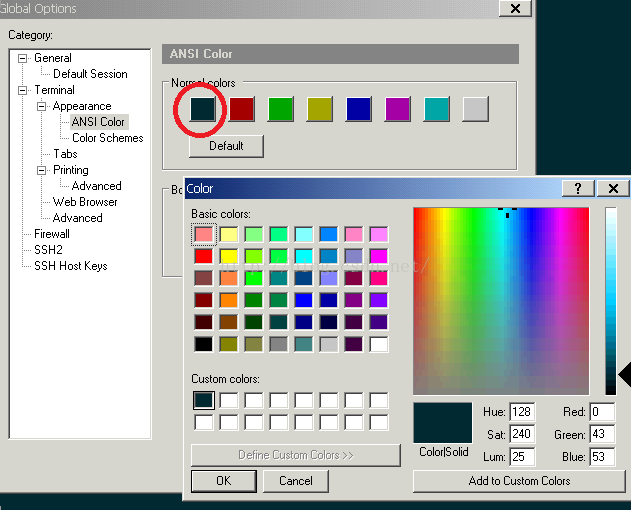Click the dark teal normal color swatch

203,109
